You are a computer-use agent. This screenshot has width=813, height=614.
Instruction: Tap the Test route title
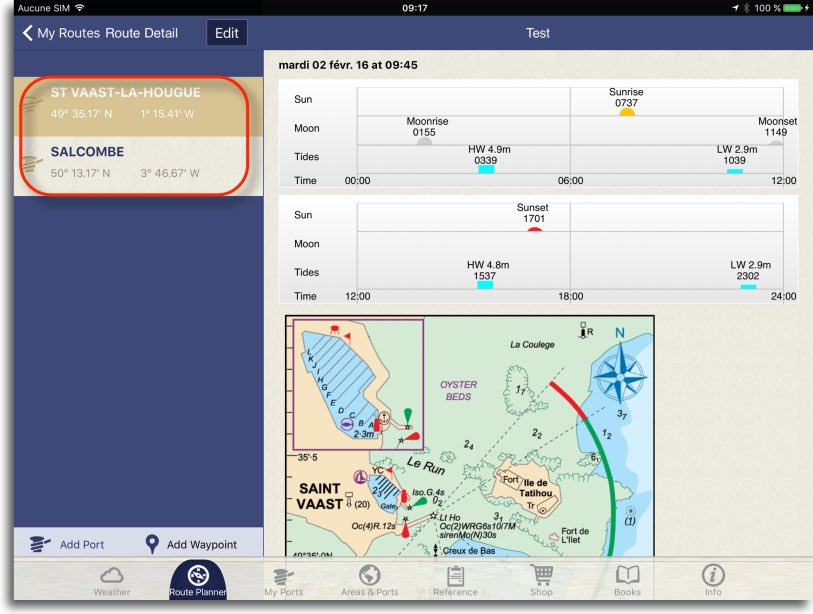coord(538,33)
